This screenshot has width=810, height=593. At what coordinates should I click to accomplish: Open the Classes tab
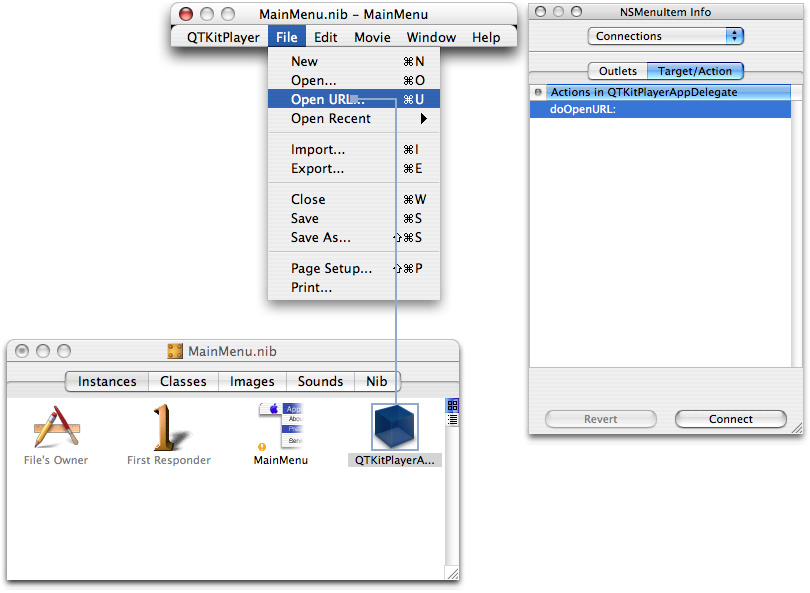click(x=183, y=381)
